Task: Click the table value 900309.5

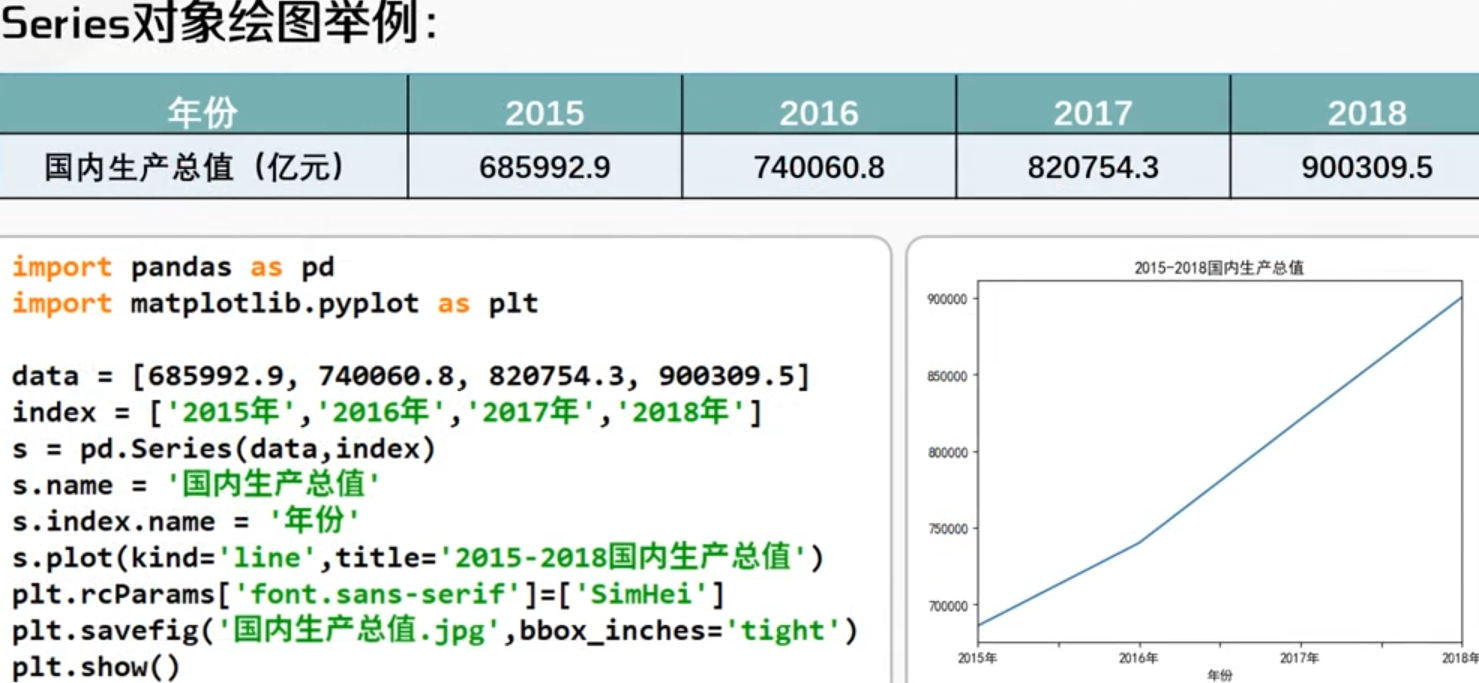Action: point(1367,167)
